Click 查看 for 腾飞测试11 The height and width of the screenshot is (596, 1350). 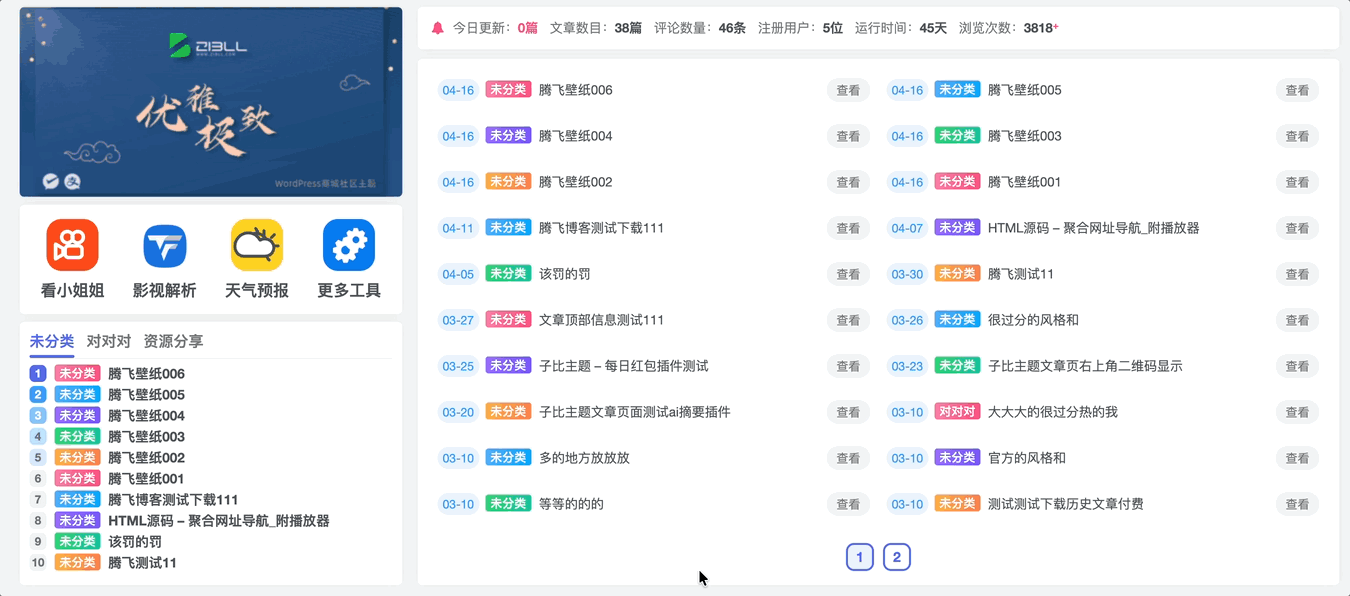pos(1297,274)
